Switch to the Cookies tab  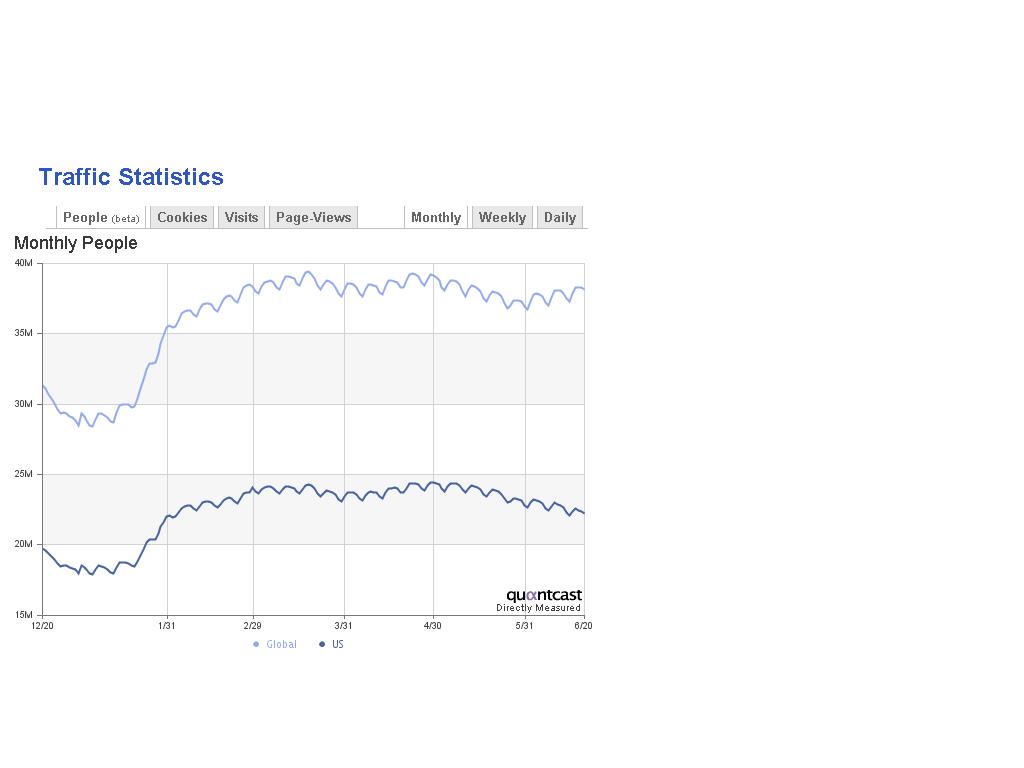click(x=182, y=218)
